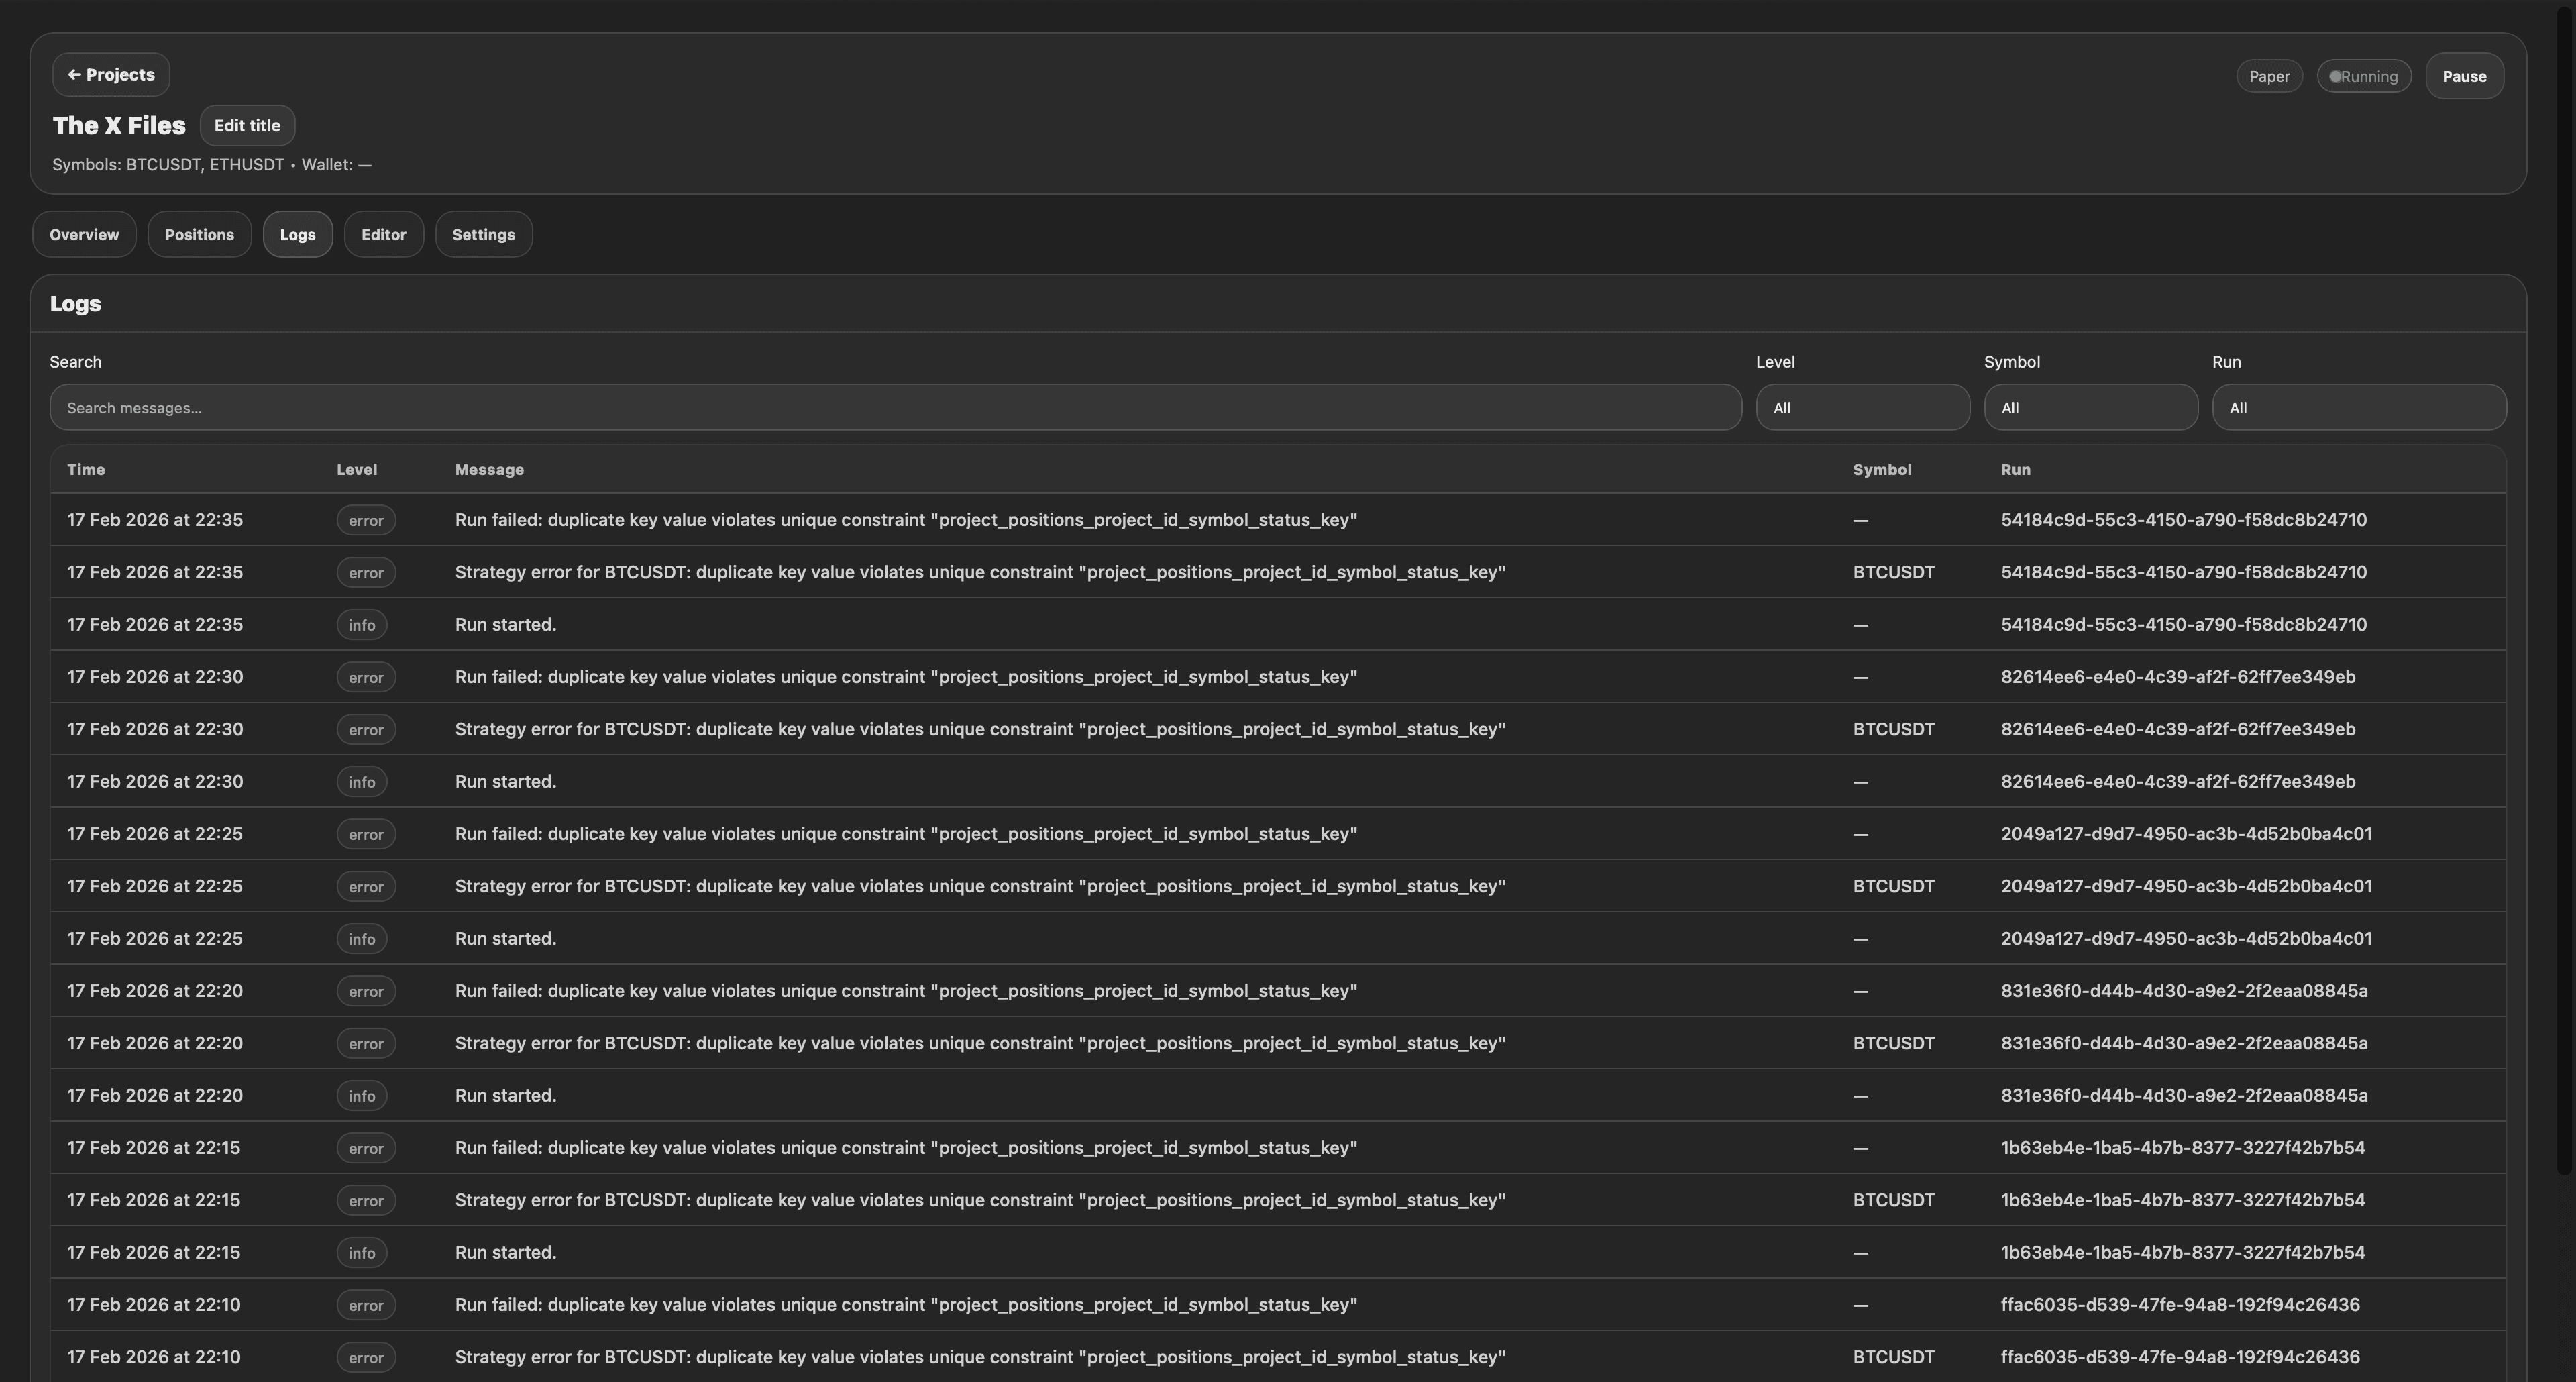Navigate back using the Projects arrow button

[x=110, y=74]
